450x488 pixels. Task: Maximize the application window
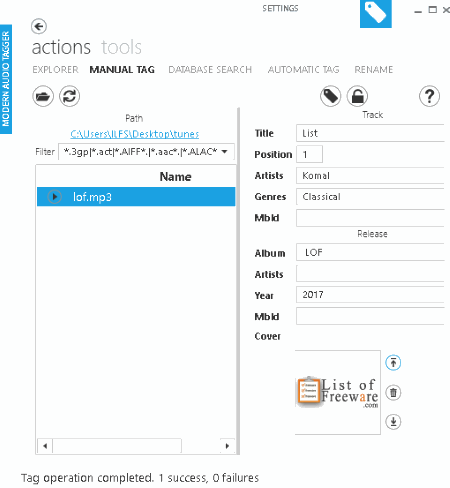point(432,10)
